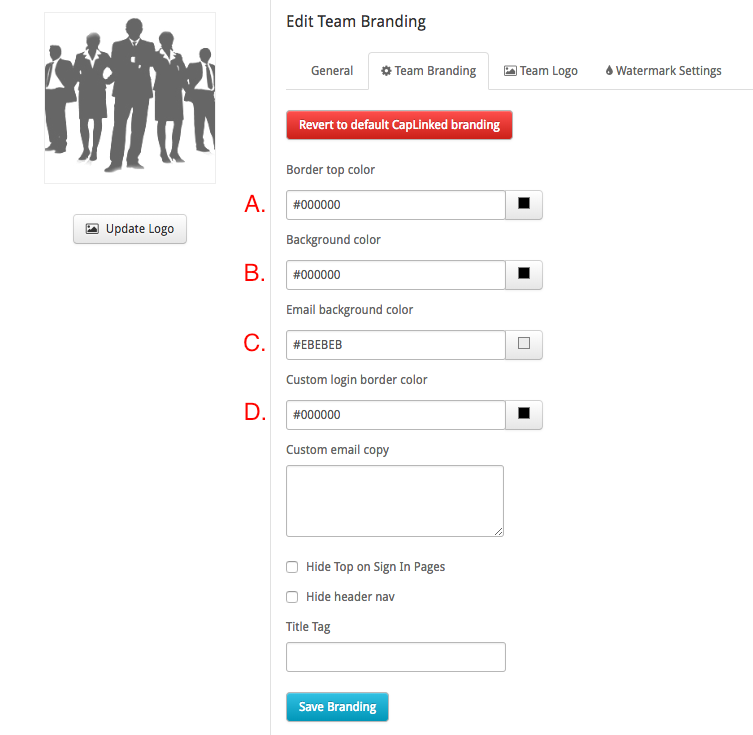Switch to the General tab
The image size is (753, 735).
point(332,71)
